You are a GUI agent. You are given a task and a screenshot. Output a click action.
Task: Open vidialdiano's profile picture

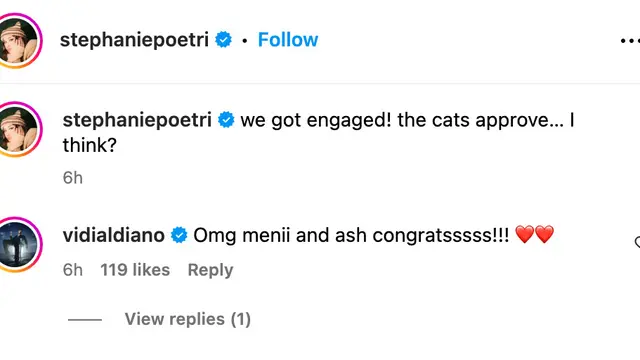(19, 244)
